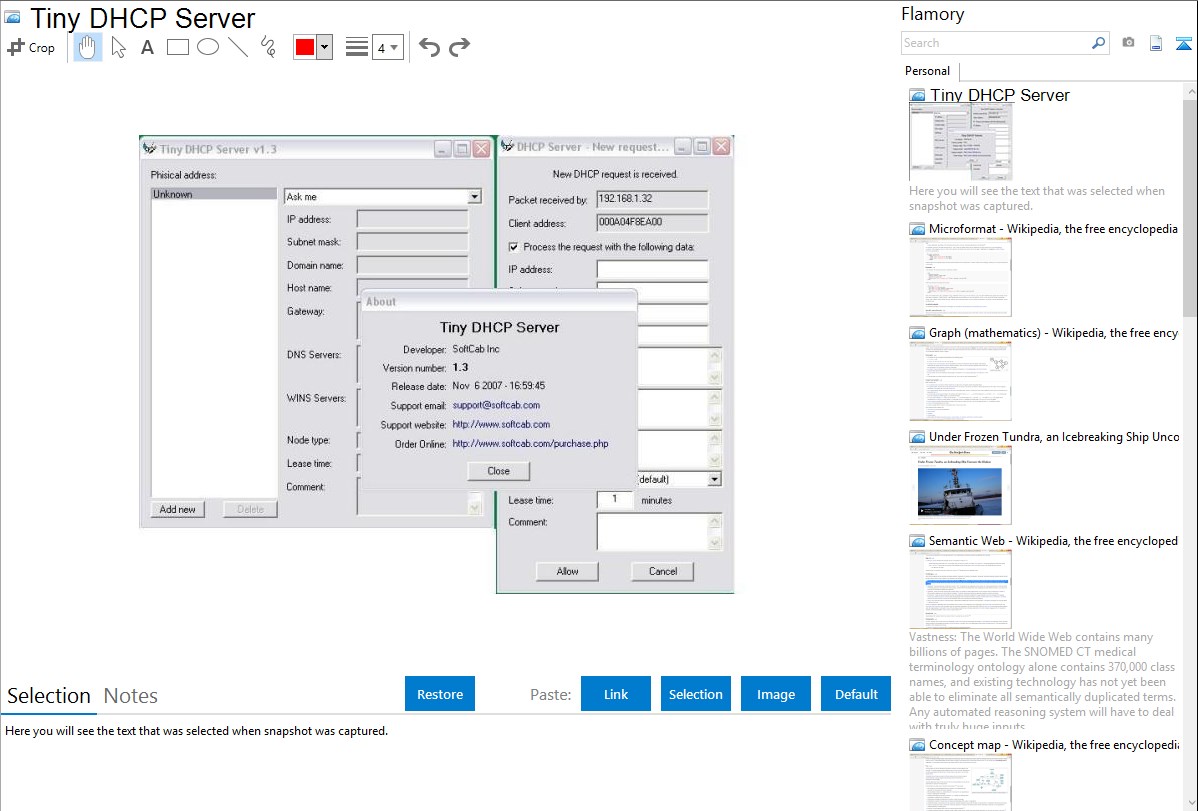Click the Packet received by field
The height and width of the screenshot is (811, 1198).
pyautogui.click(x=652, y=199)
